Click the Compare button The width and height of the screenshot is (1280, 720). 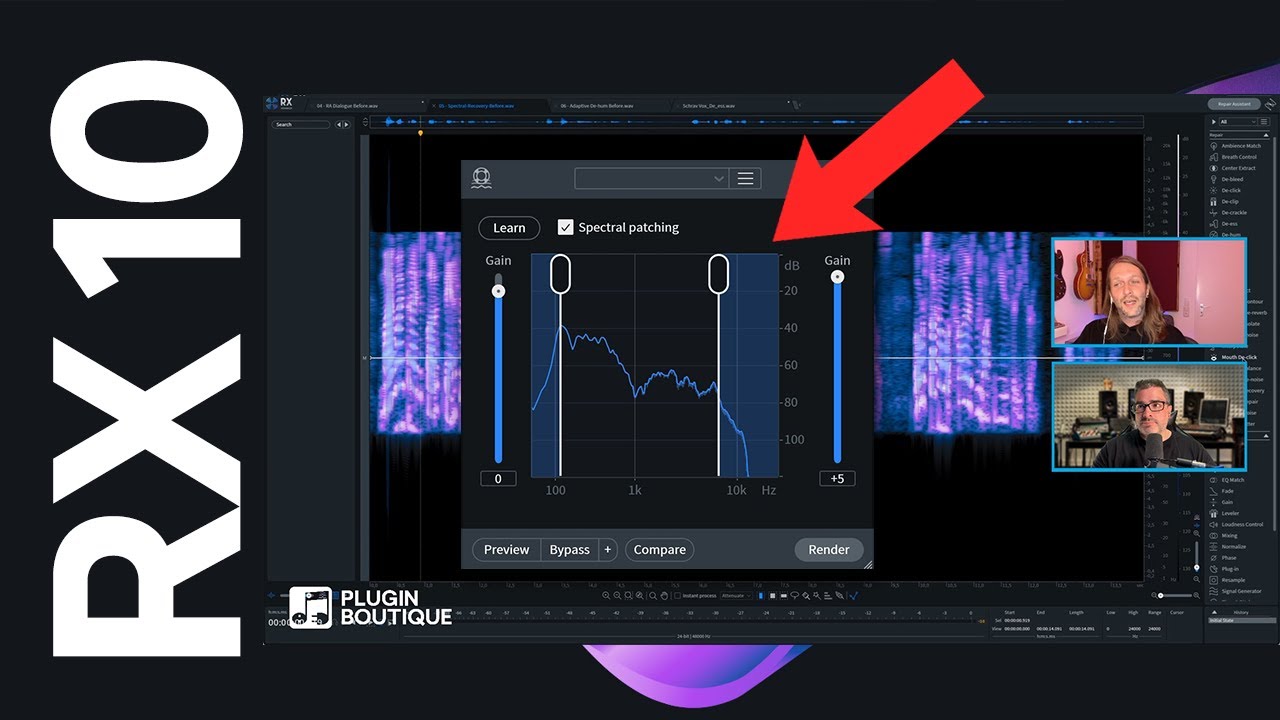(x=659, y=549)
